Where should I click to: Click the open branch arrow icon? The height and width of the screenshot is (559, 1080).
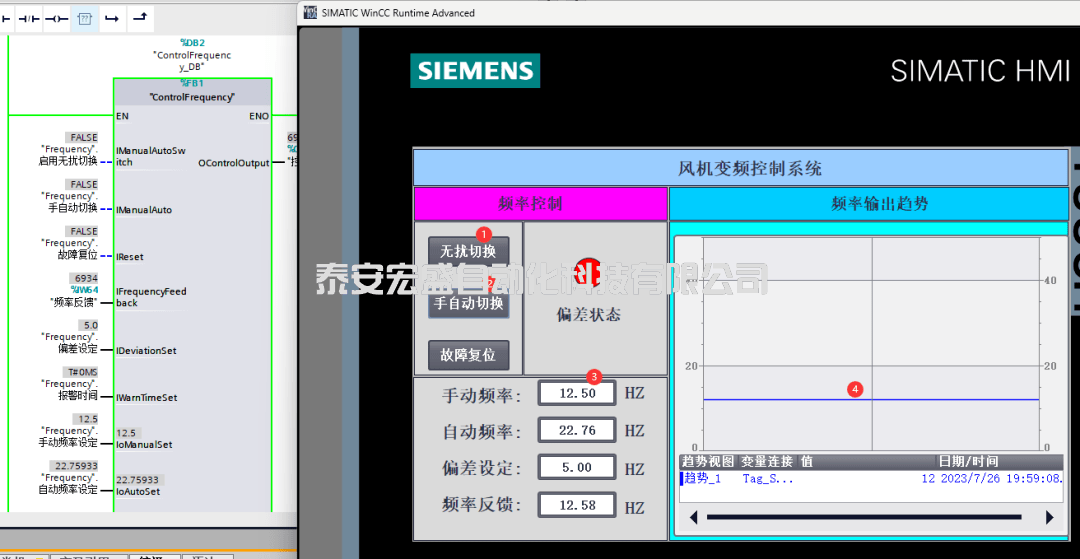pos(112,18)
